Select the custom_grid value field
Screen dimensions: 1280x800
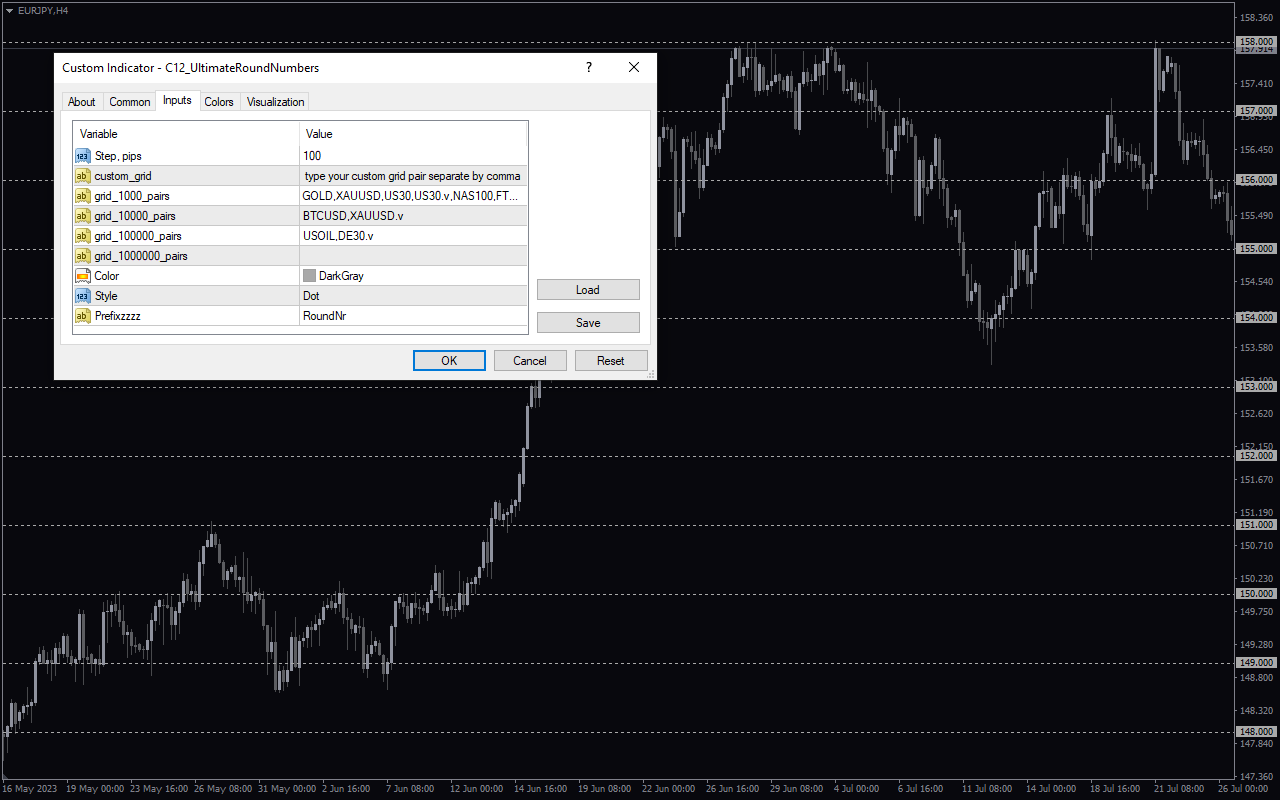(x=413, y=176)
